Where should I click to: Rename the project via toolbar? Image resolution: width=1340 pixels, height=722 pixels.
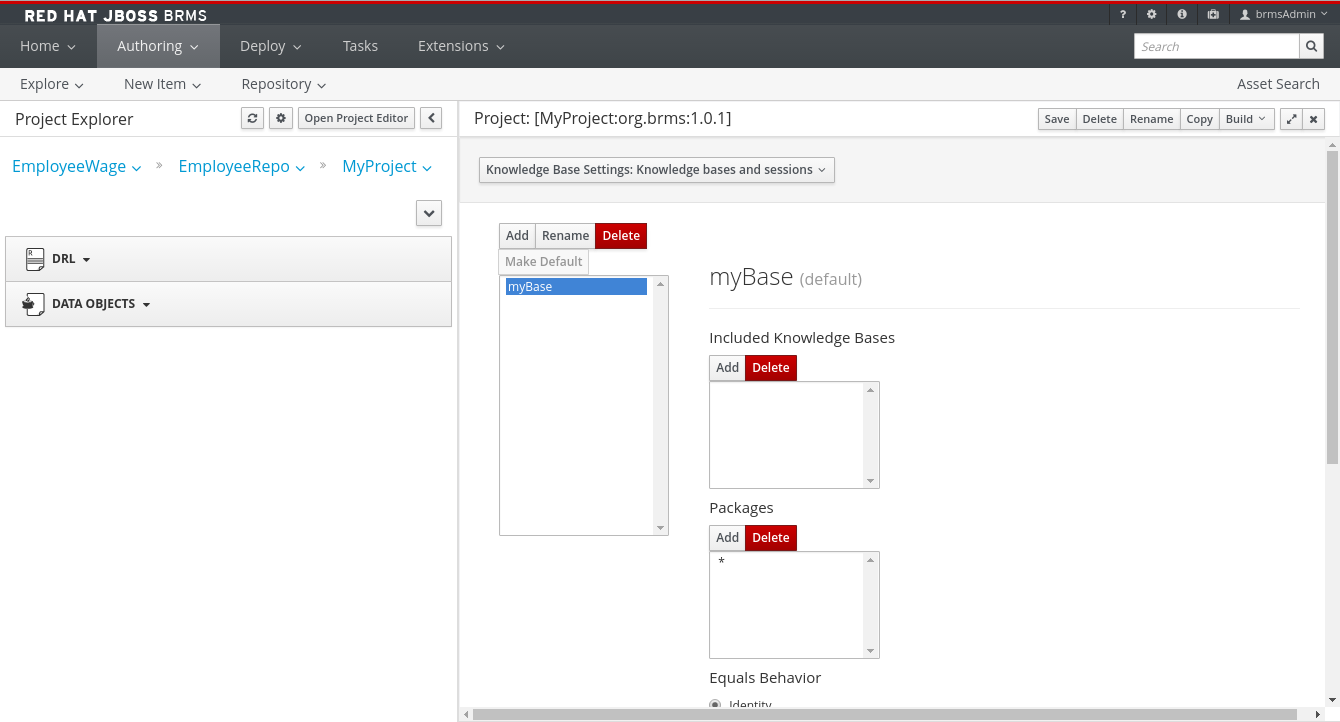1151,119
